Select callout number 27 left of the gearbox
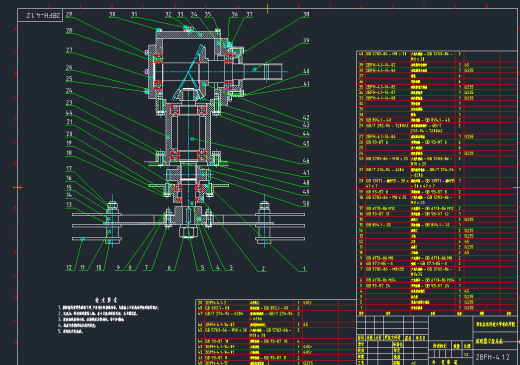Image resolution: width=520 pixels, height=365 pixels. (69, 50)
